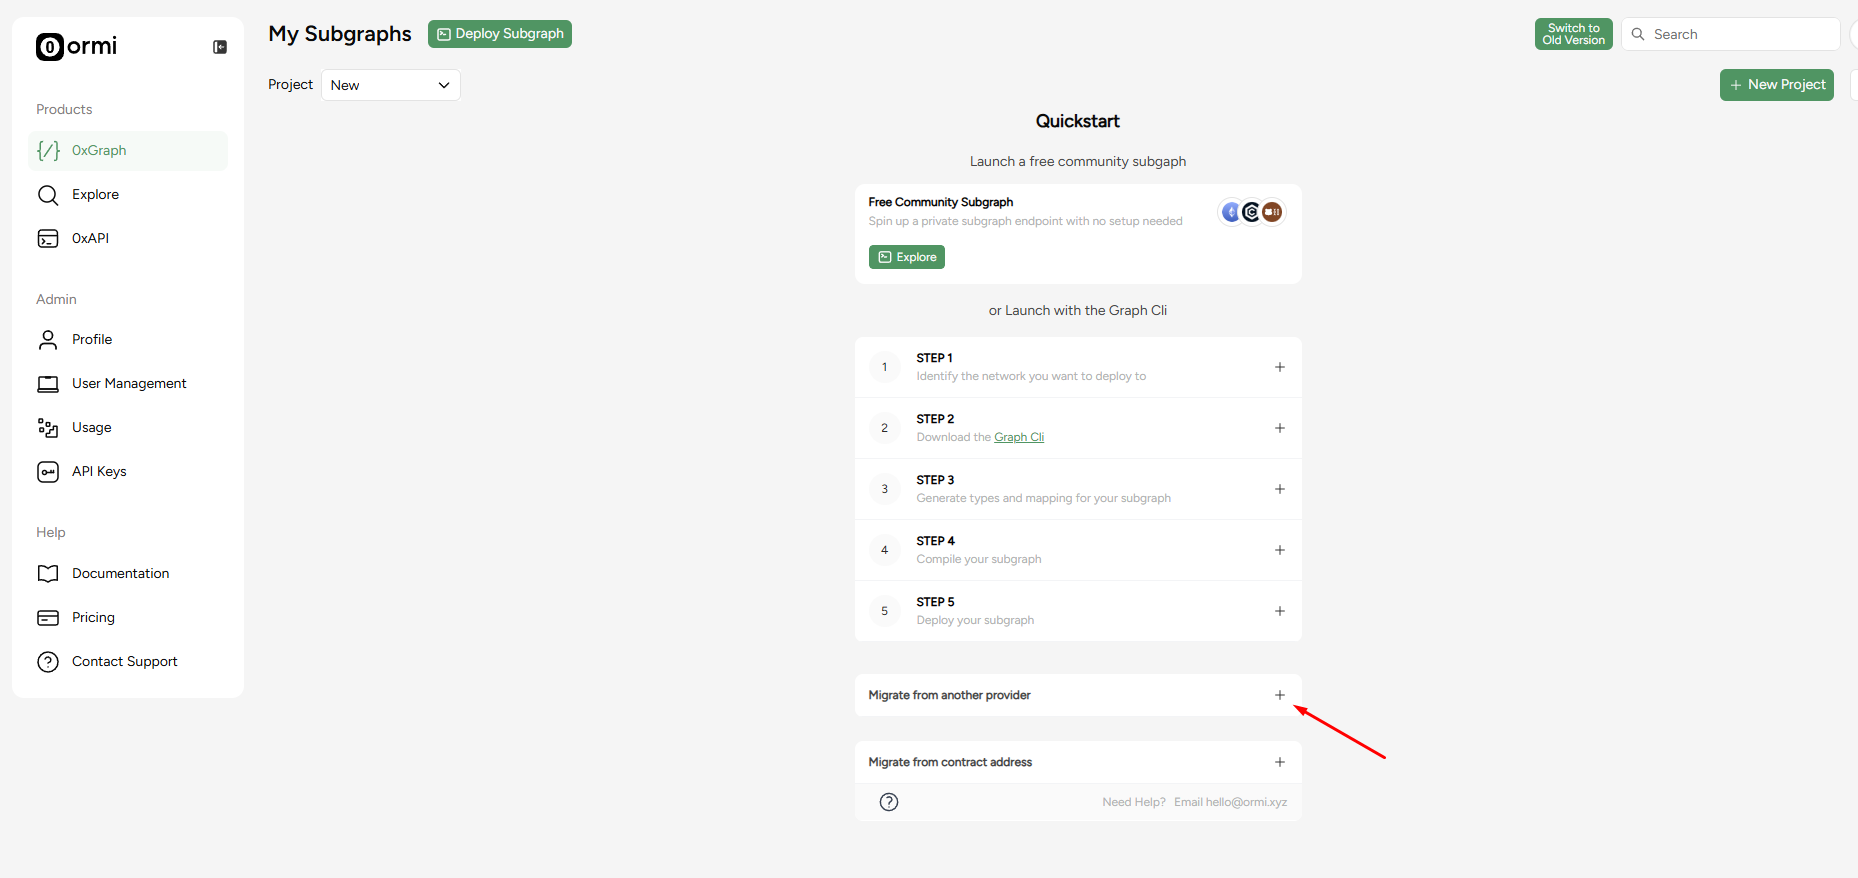Click the step number 1 circle
The image size is (1858, 878).
pyautogui.click(x=884, y=367)
